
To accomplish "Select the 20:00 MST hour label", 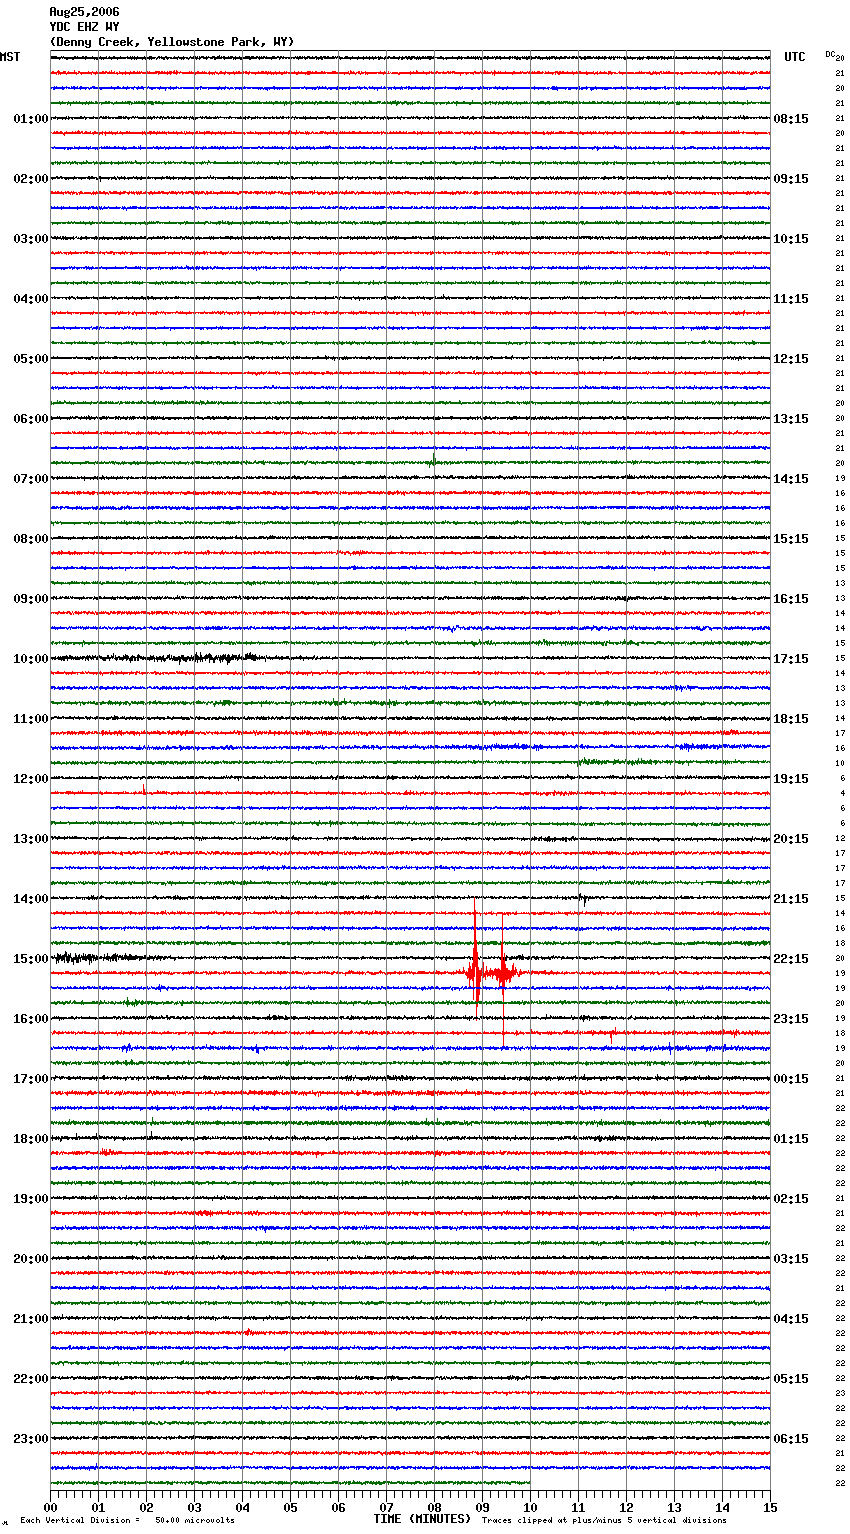I will (31, 1259).
